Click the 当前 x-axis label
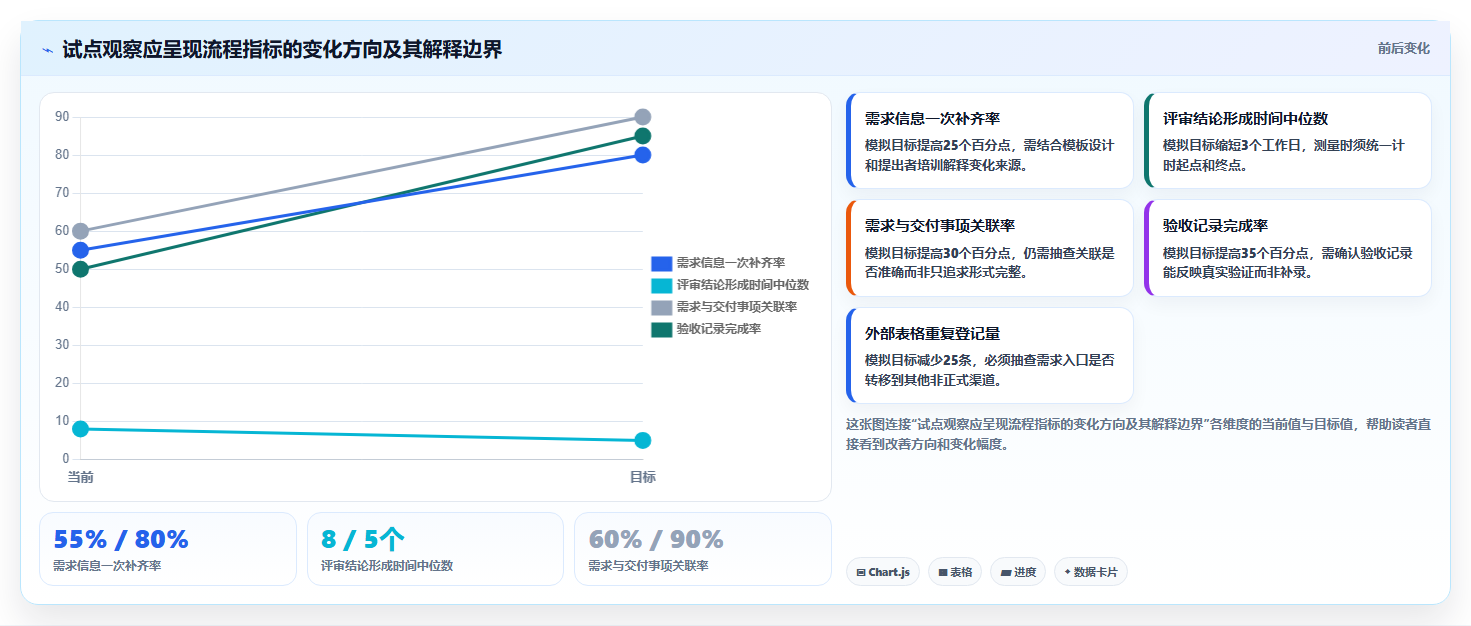Screen dimensions: 1471x626 [81, 477]
